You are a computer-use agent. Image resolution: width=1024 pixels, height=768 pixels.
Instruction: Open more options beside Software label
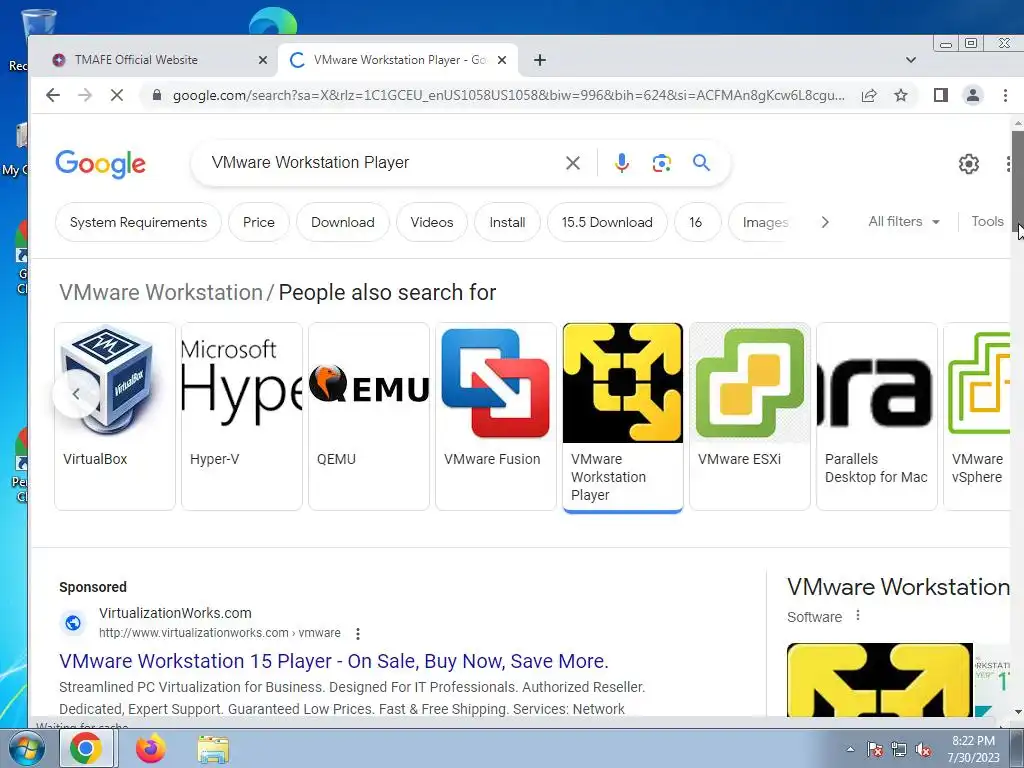tap(857, 615)
